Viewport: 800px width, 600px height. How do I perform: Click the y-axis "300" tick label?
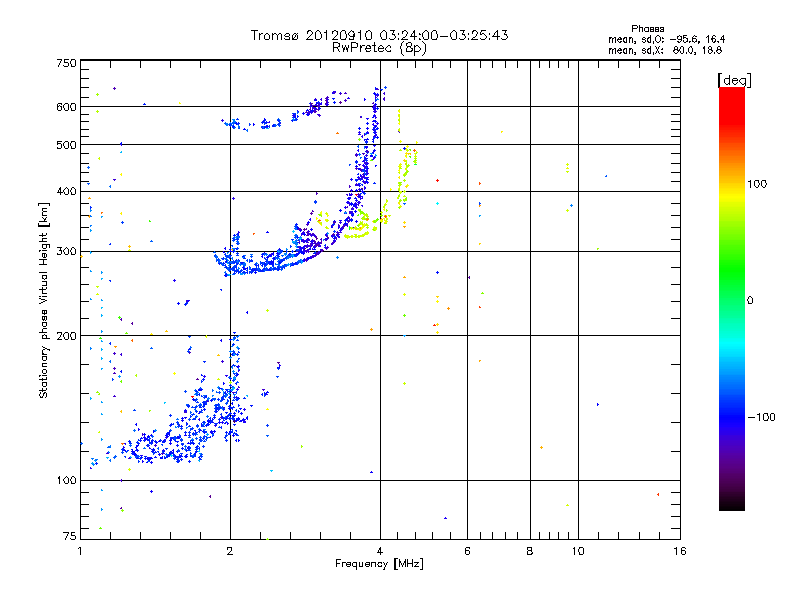coord(66,252)
